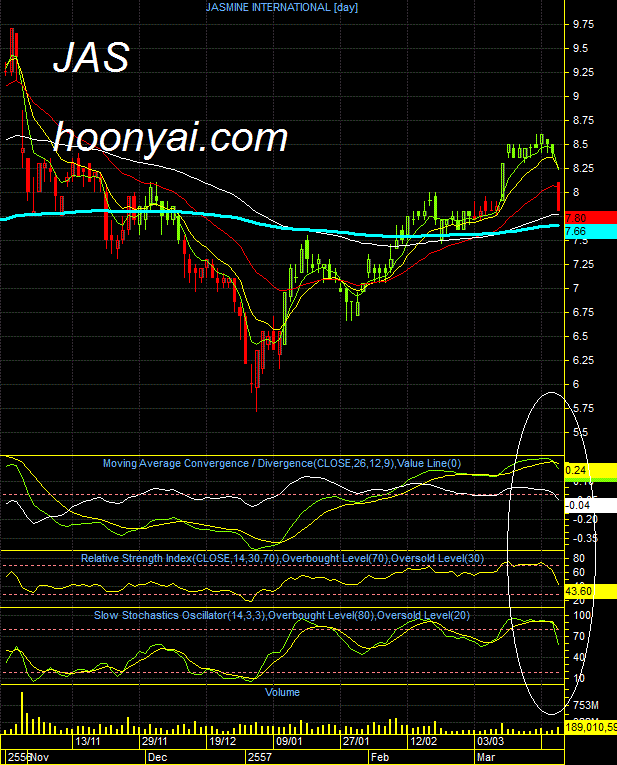The height and width of the screenshot is (765, 617).
Task: Click the 9.5 price axis label
Action: [580, 48]
